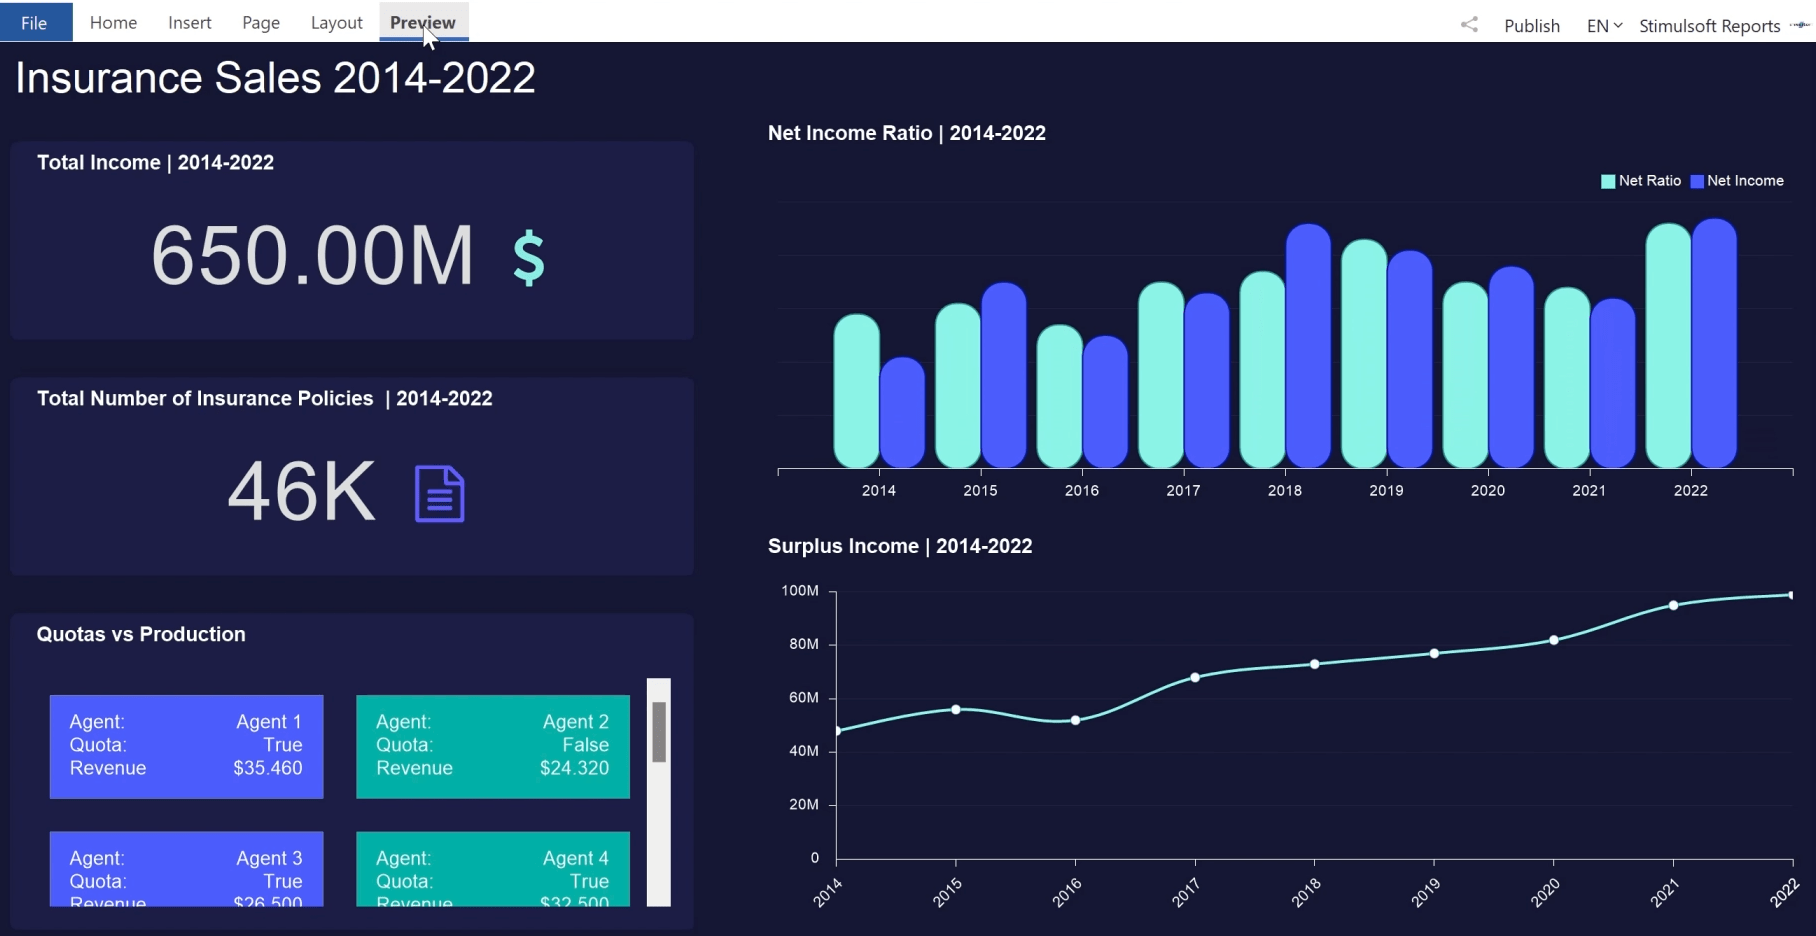Open the Layout ribbon tab
1816x936 pixels.
click(x=336, y=22)
